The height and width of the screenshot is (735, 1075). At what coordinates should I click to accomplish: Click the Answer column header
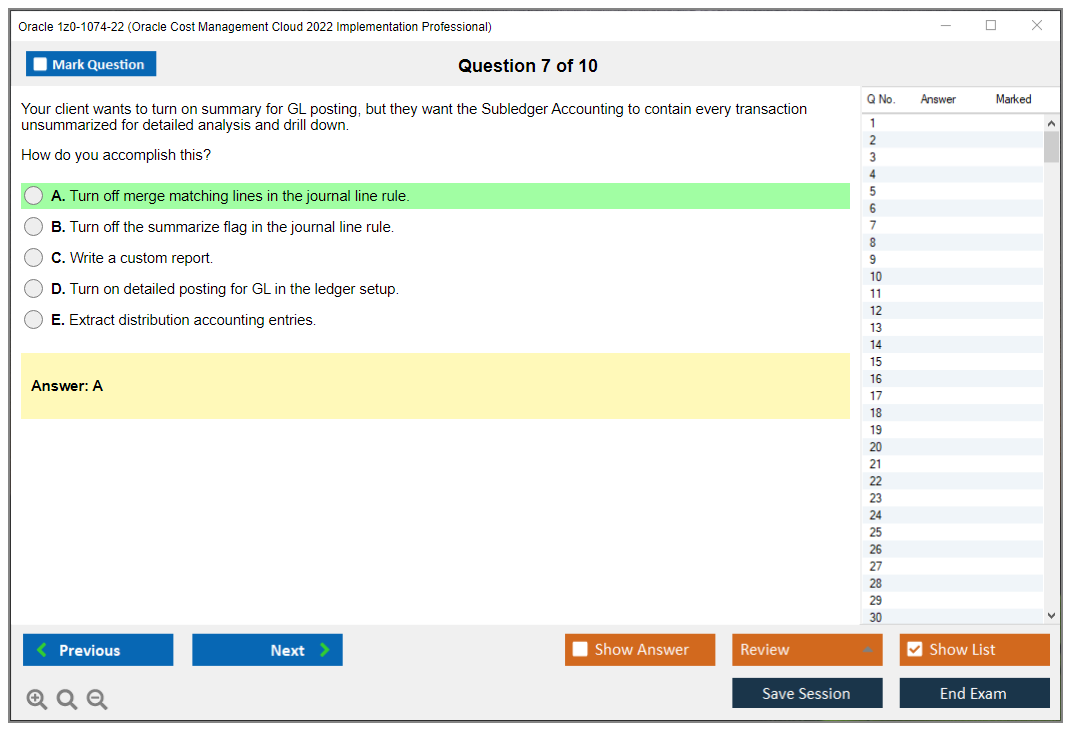938,99
